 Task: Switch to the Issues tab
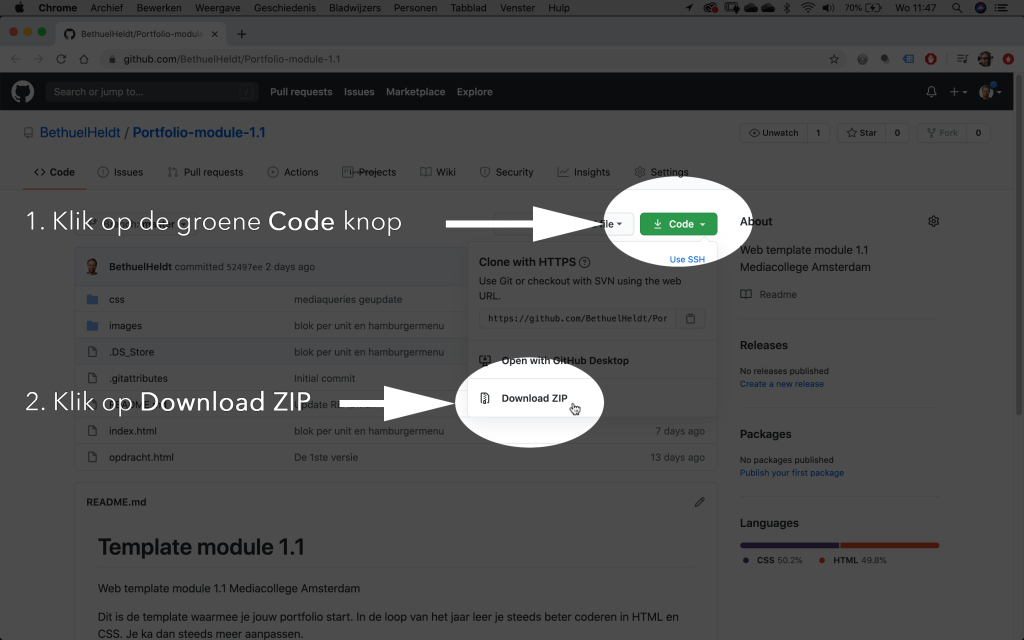(x=120, y=172)
